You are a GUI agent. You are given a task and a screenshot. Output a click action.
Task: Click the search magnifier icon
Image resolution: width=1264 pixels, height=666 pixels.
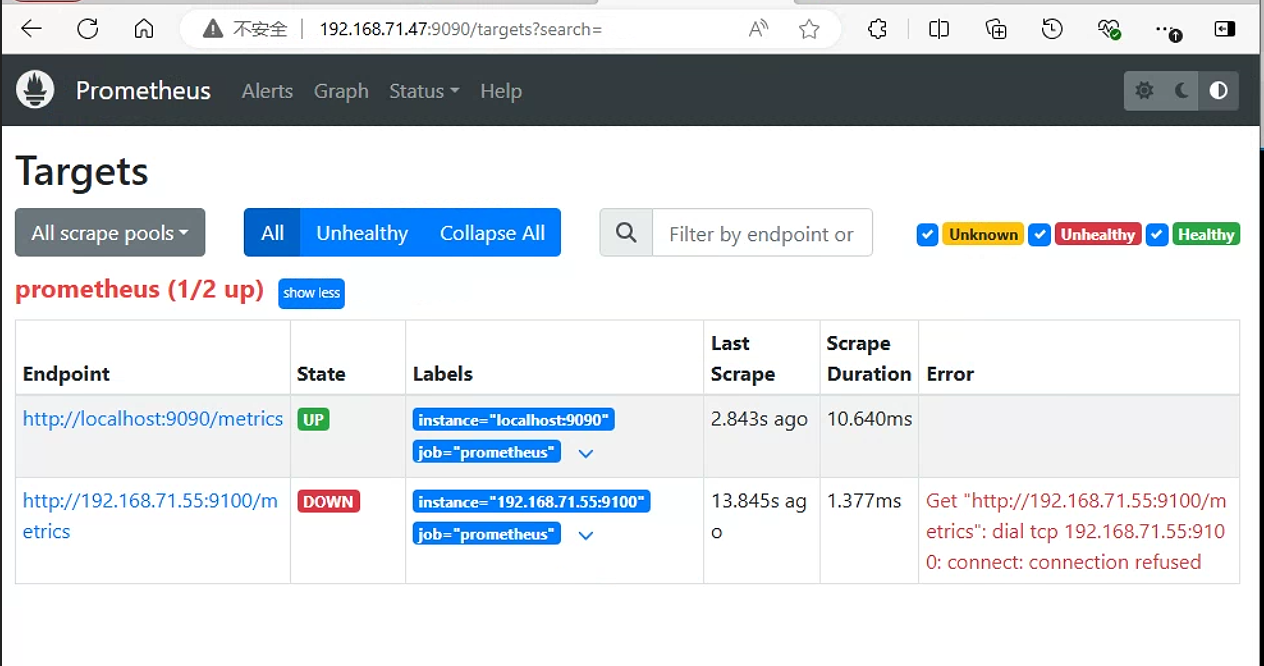626,233
